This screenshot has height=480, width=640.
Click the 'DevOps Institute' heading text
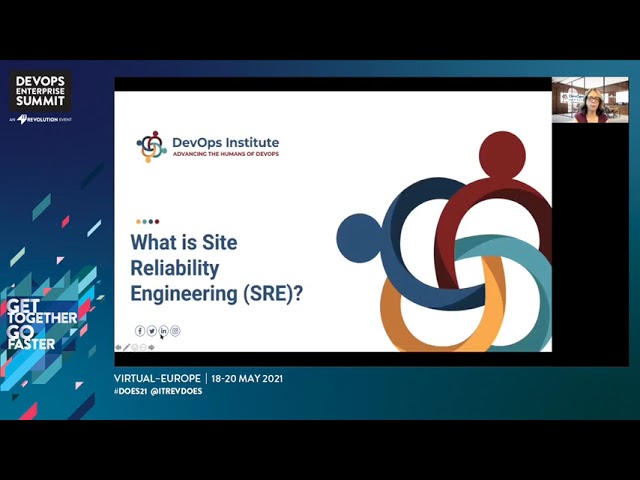click(226, 142)
